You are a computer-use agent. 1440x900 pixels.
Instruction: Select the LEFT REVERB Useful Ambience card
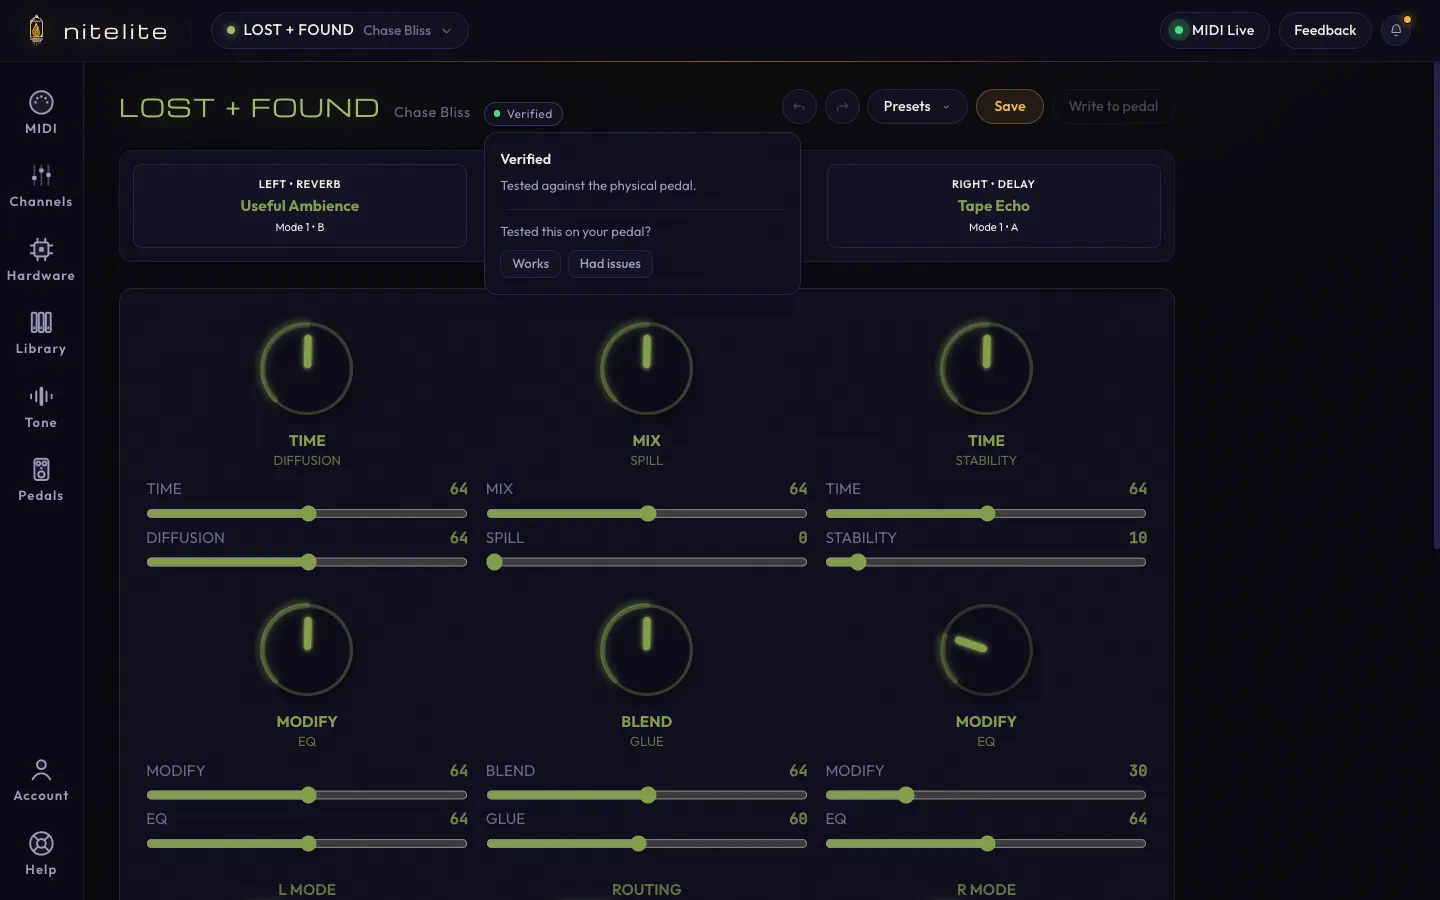coord(300,206)
